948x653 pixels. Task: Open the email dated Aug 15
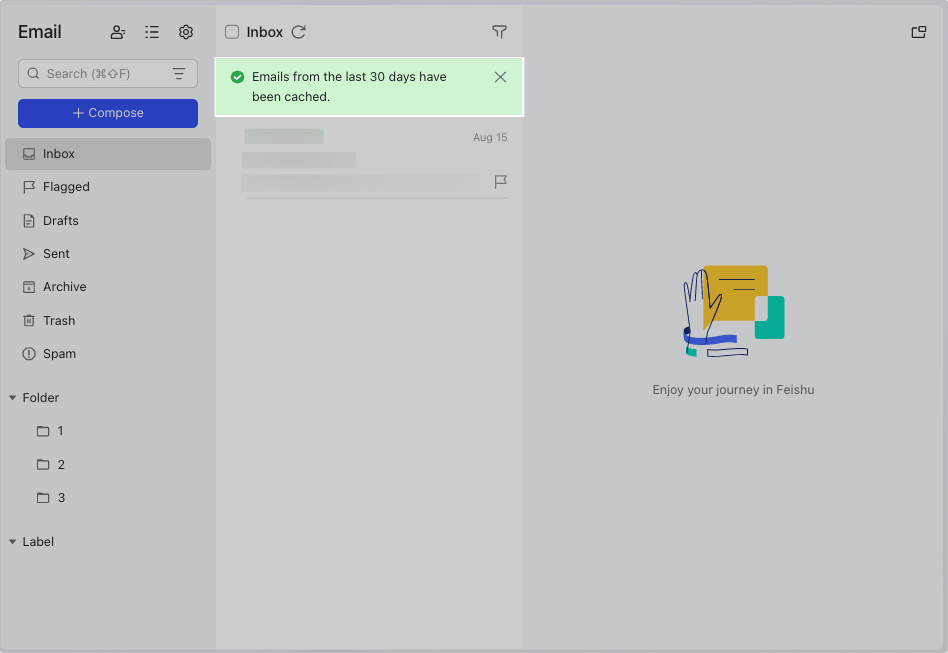tap(369, 160)
